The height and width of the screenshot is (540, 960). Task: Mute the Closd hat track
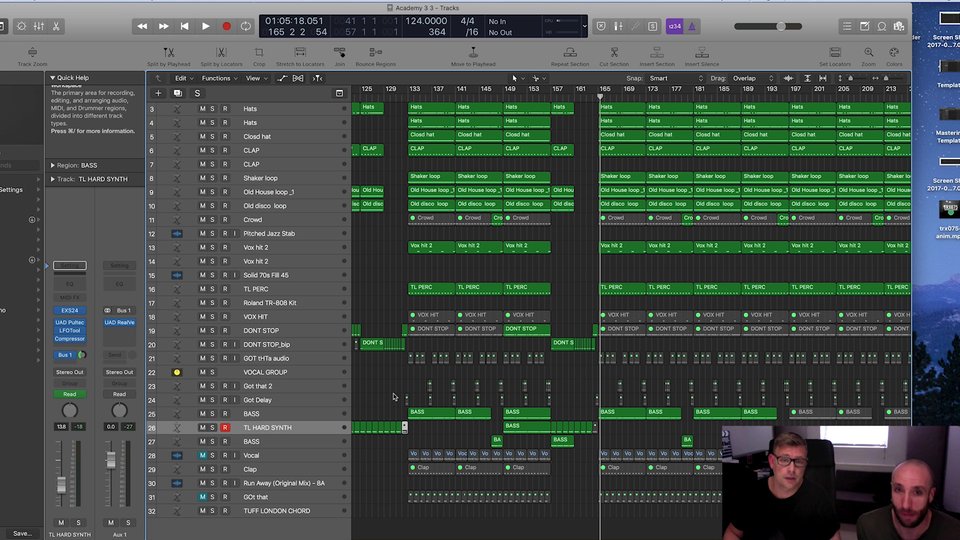click(203, 137)
